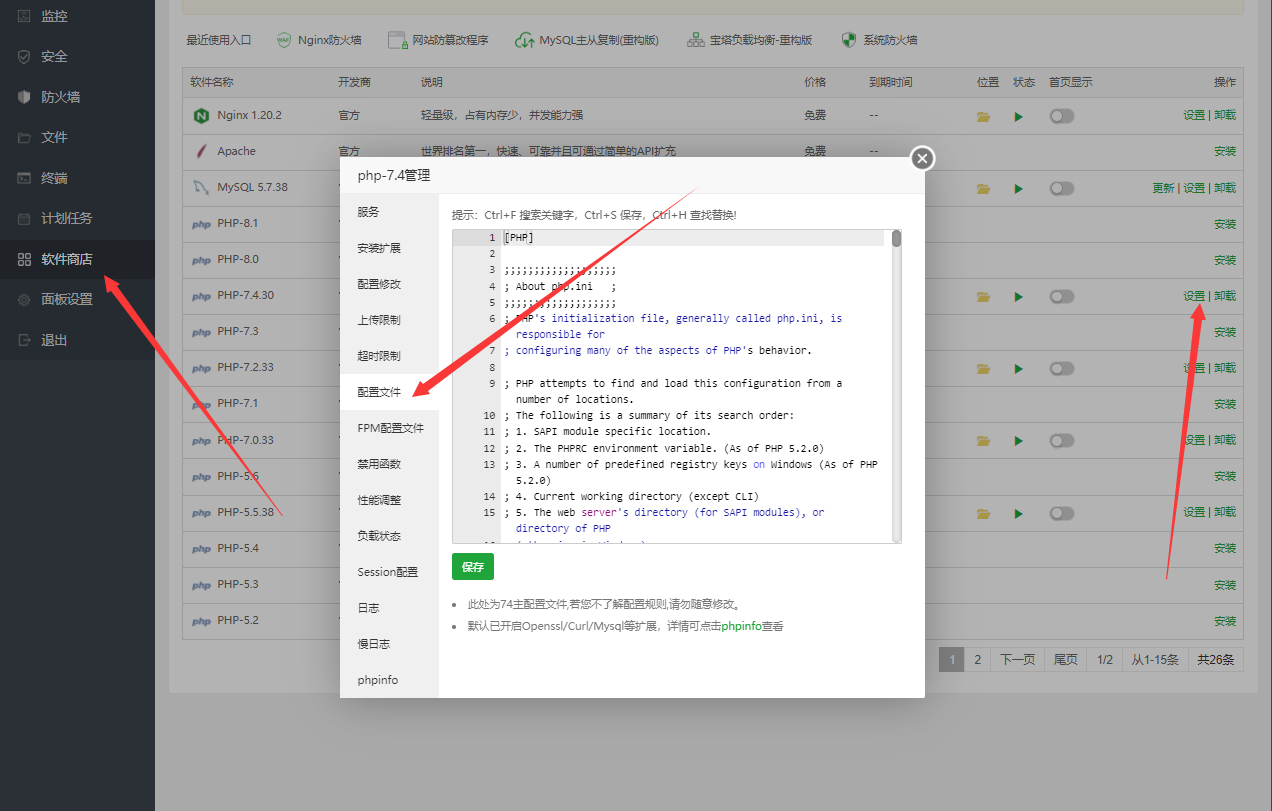
Task: Switch to the 负载状态 tab
Action: click(x=389, y=536)
